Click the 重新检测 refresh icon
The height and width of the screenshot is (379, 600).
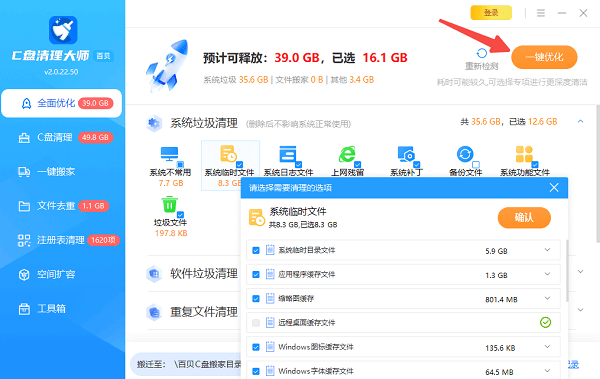pos(481,53)
